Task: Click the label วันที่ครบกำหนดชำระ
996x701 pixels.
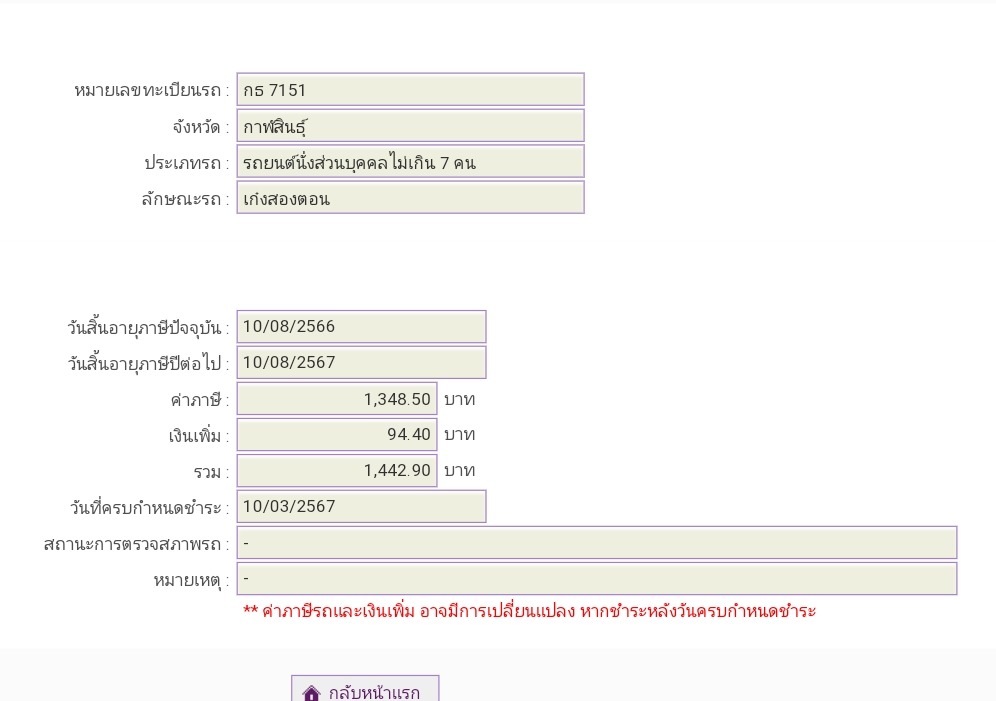Action: [x=149, y=508]
